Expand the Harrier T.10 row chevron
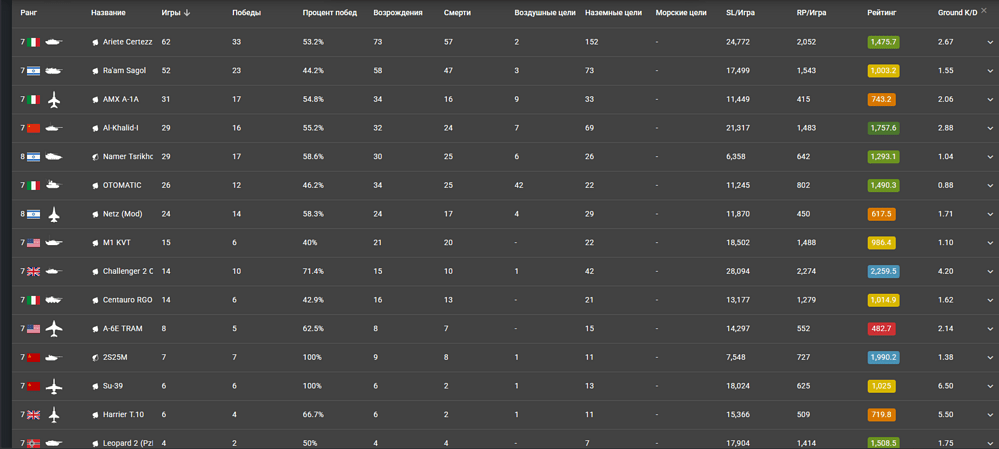The height and width of the screenshot is (449, 999). (990, 415)
